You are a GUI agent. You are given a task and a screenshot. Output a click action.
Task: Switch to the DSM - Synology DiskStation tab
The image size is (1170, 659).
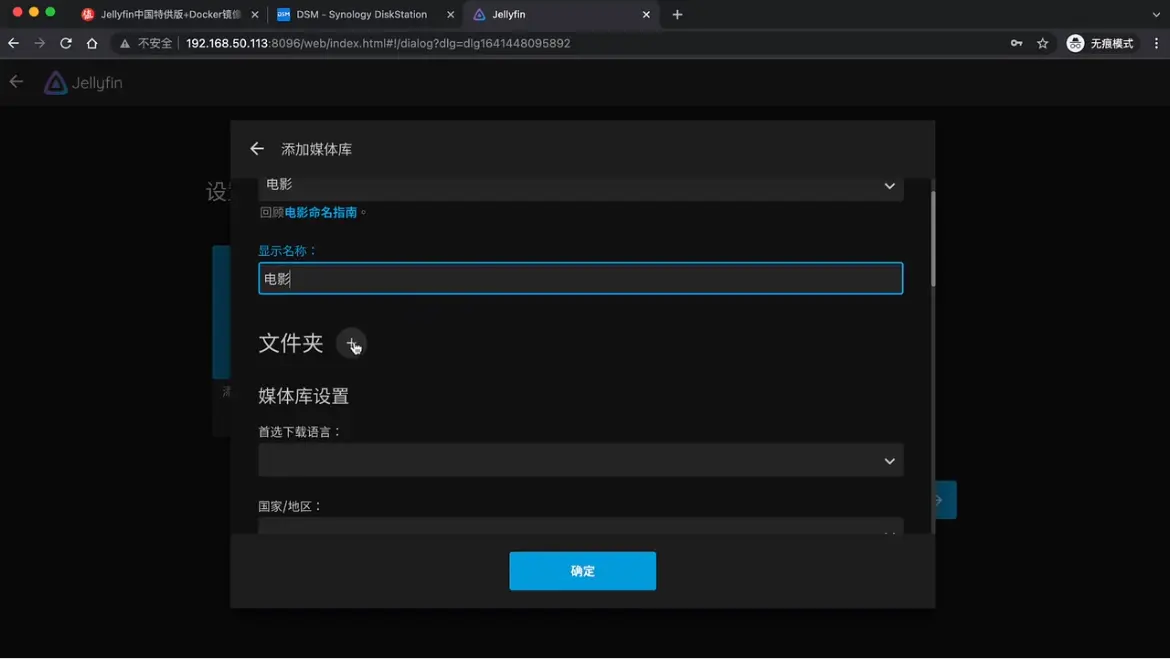click(361, 14)
